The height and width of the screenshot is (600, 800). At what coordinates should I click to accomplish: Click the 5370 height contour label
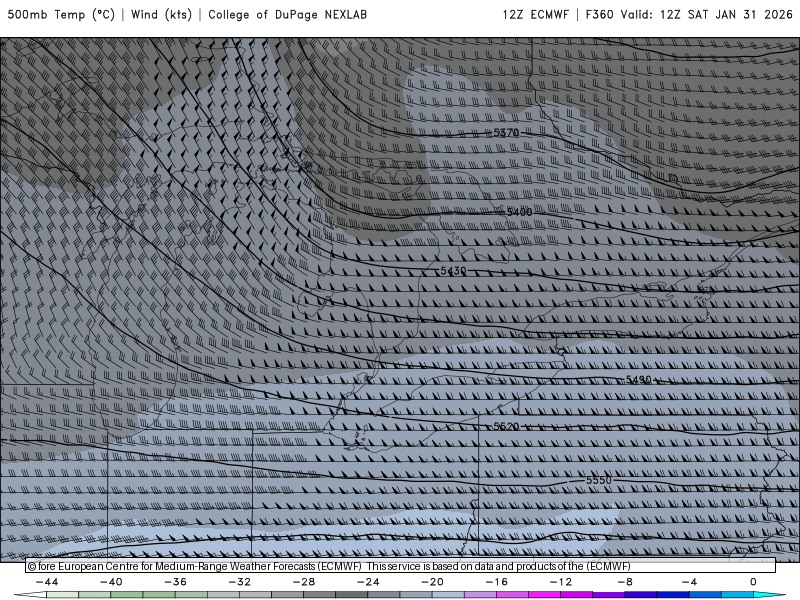coord(506,133)
